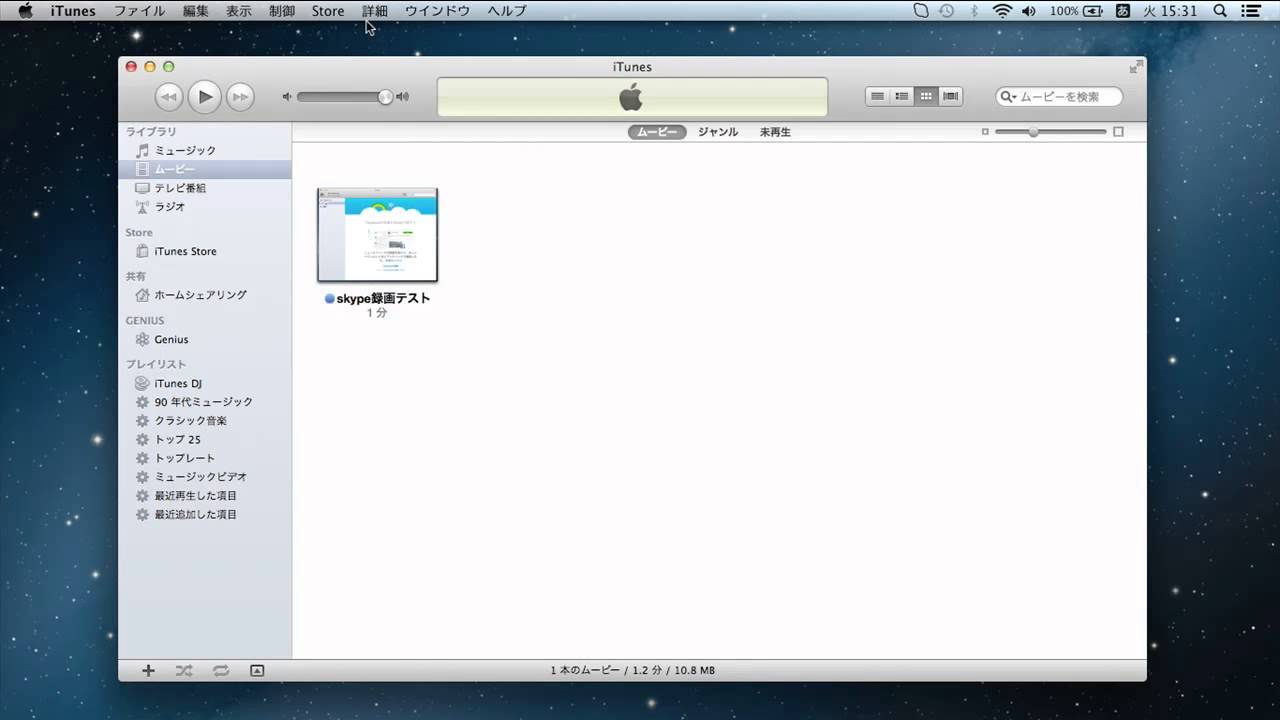Click the low-volume speaker icon
Image resolution: width=1280 pixels, height=720 pixels.
pyautogui.click(x=287, y=97)
